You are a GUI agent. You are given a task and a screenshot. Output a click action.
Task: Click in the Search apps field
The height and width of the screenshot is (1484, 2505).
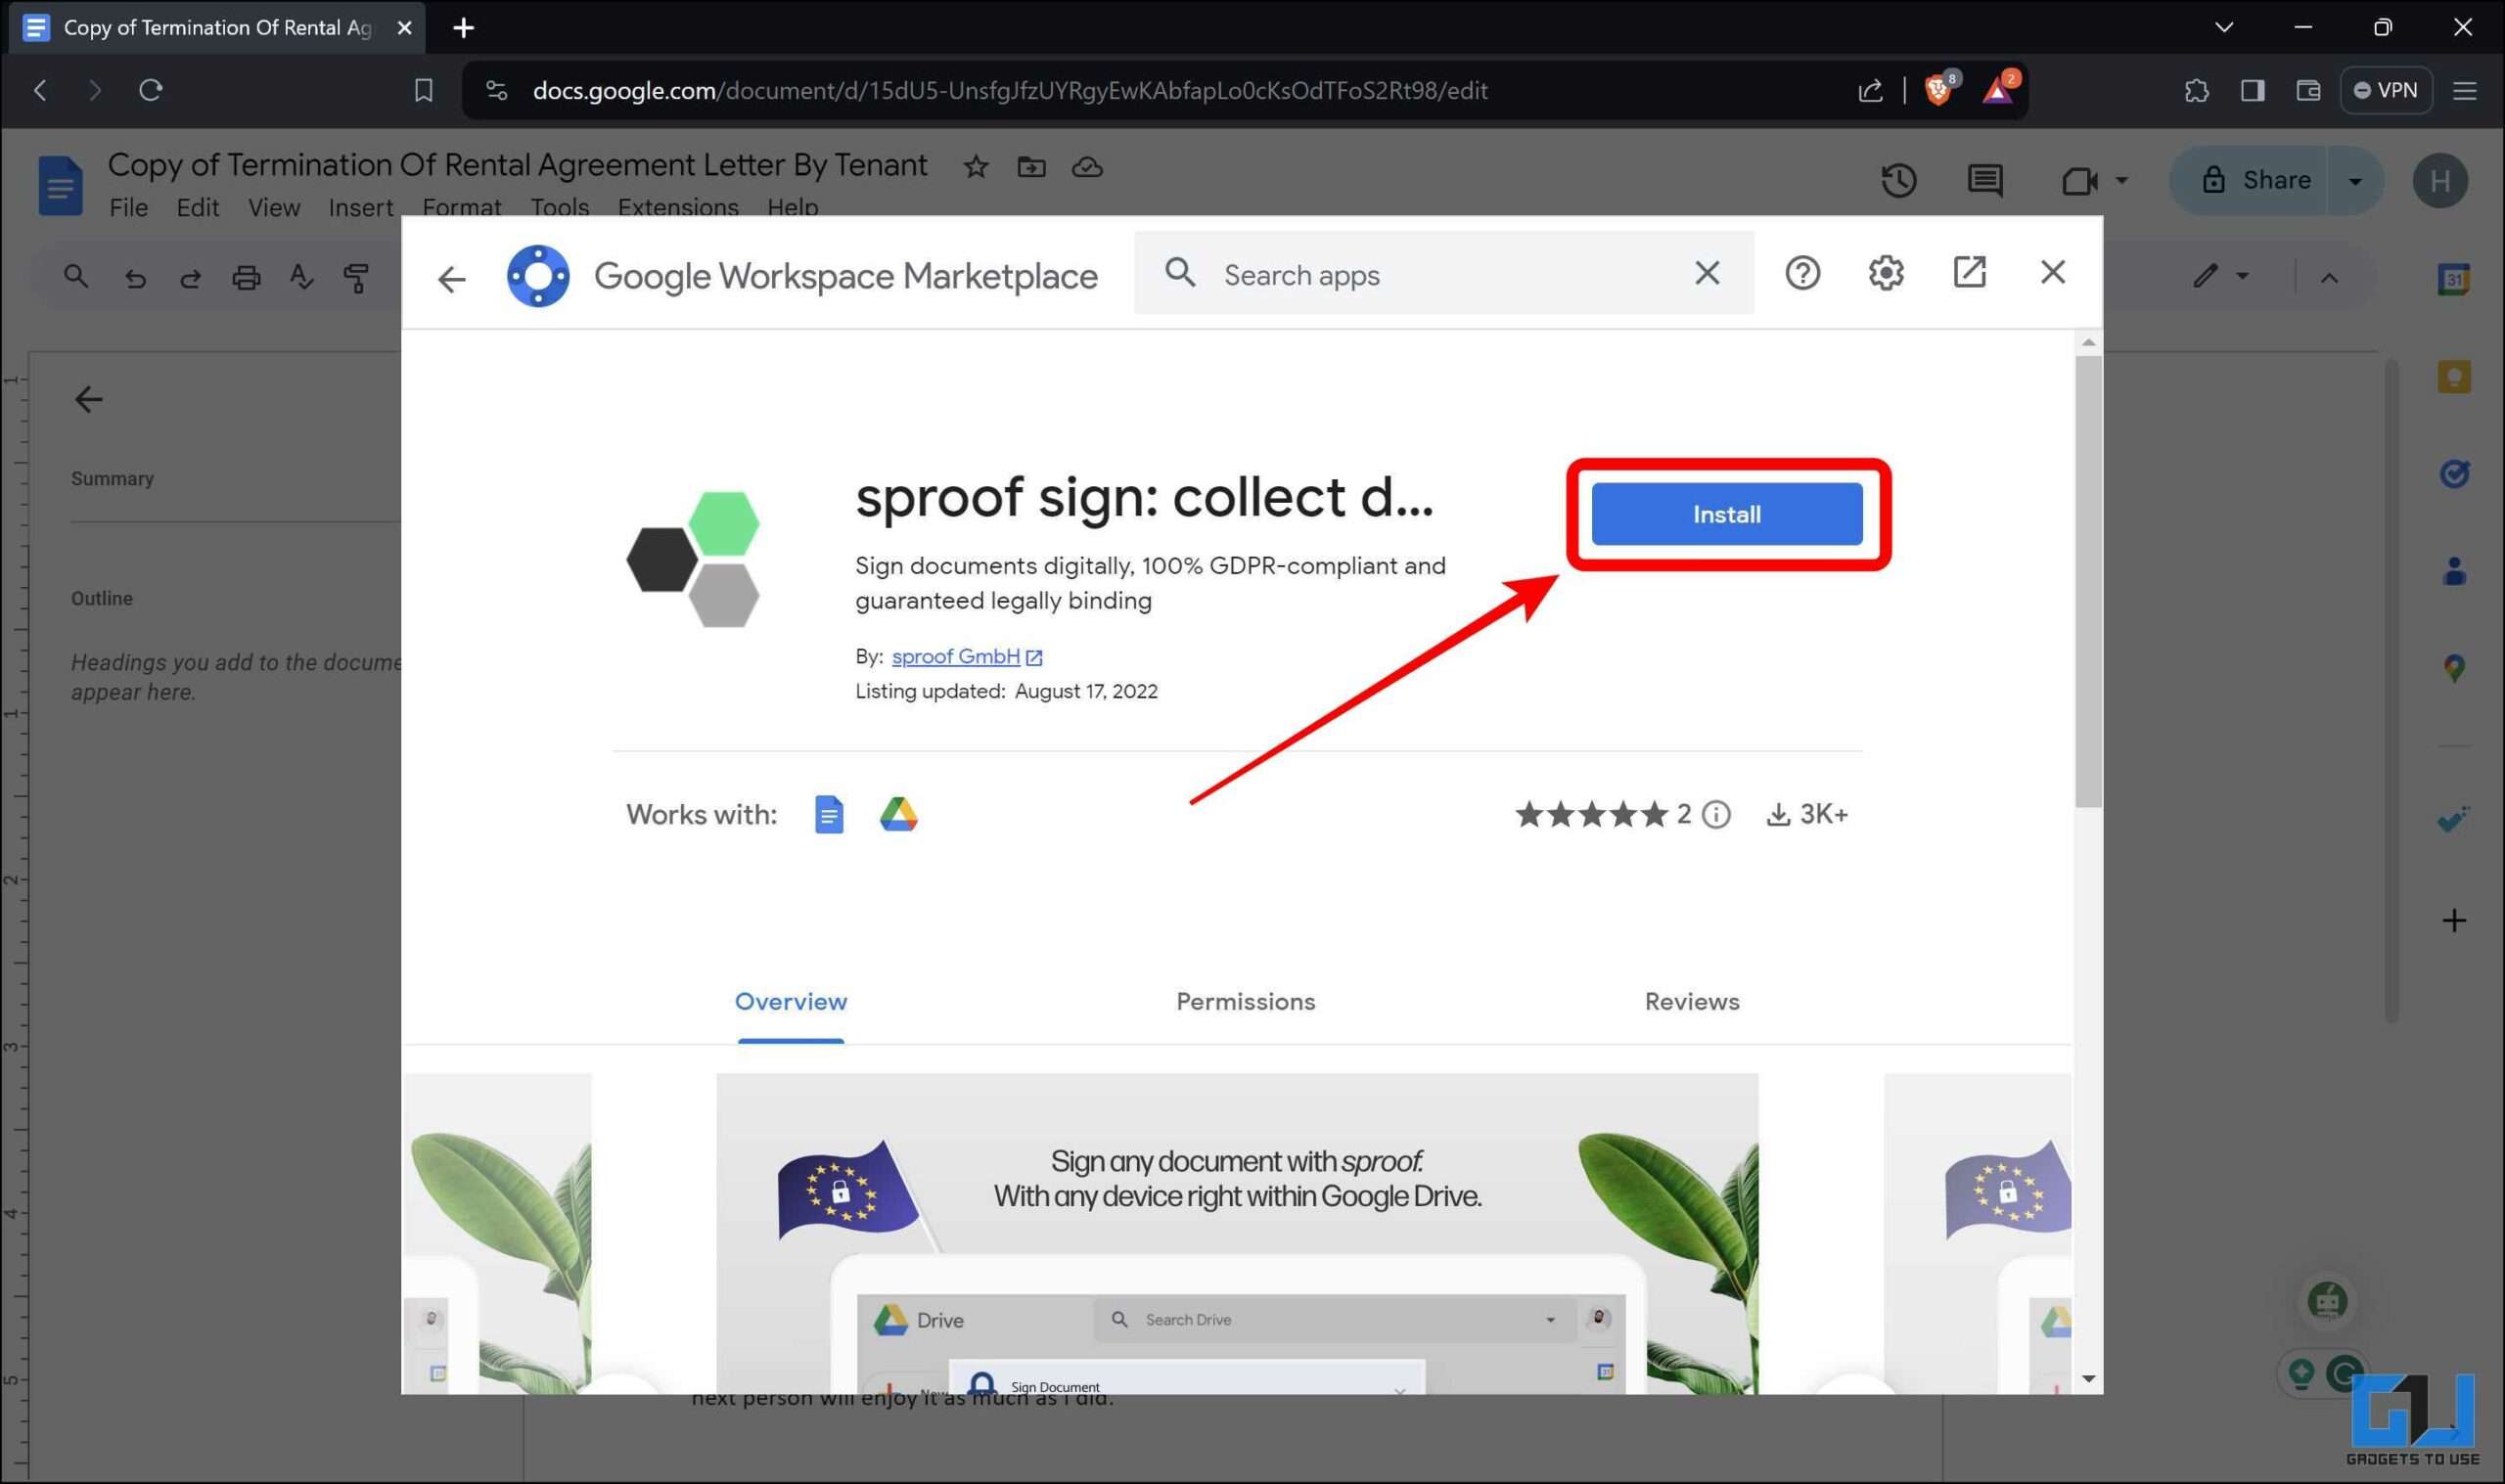[1442, 273]
